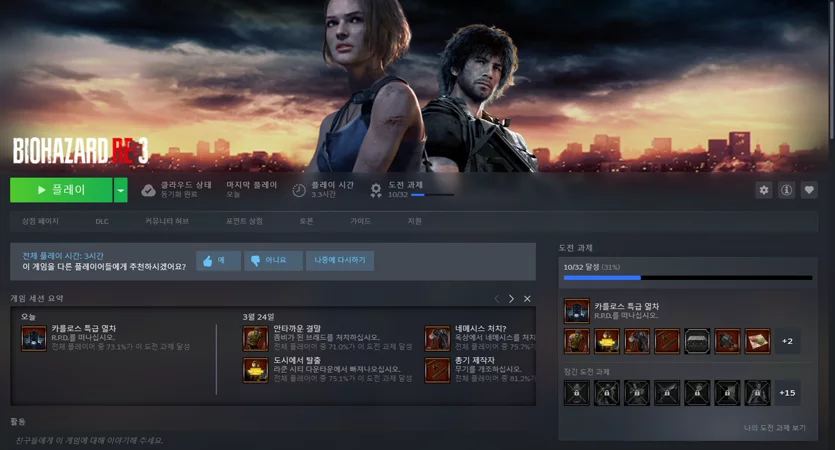The image size is (835, 450).
Task: Open the game settings gear icon
Action: pyautogui.click(x=764, y=190)
